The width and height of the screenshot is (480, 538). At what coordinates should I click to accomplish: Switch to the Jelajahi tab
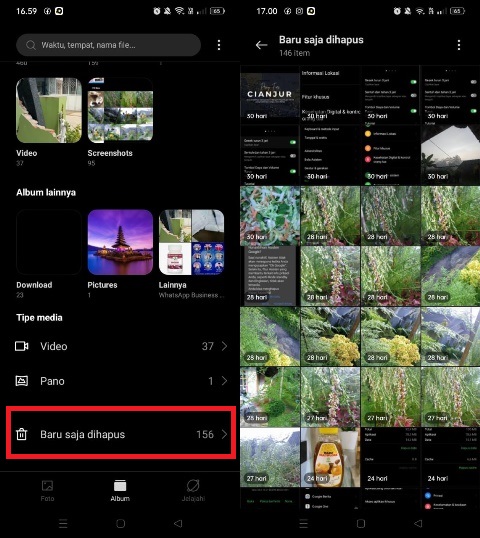click(193, 491)
